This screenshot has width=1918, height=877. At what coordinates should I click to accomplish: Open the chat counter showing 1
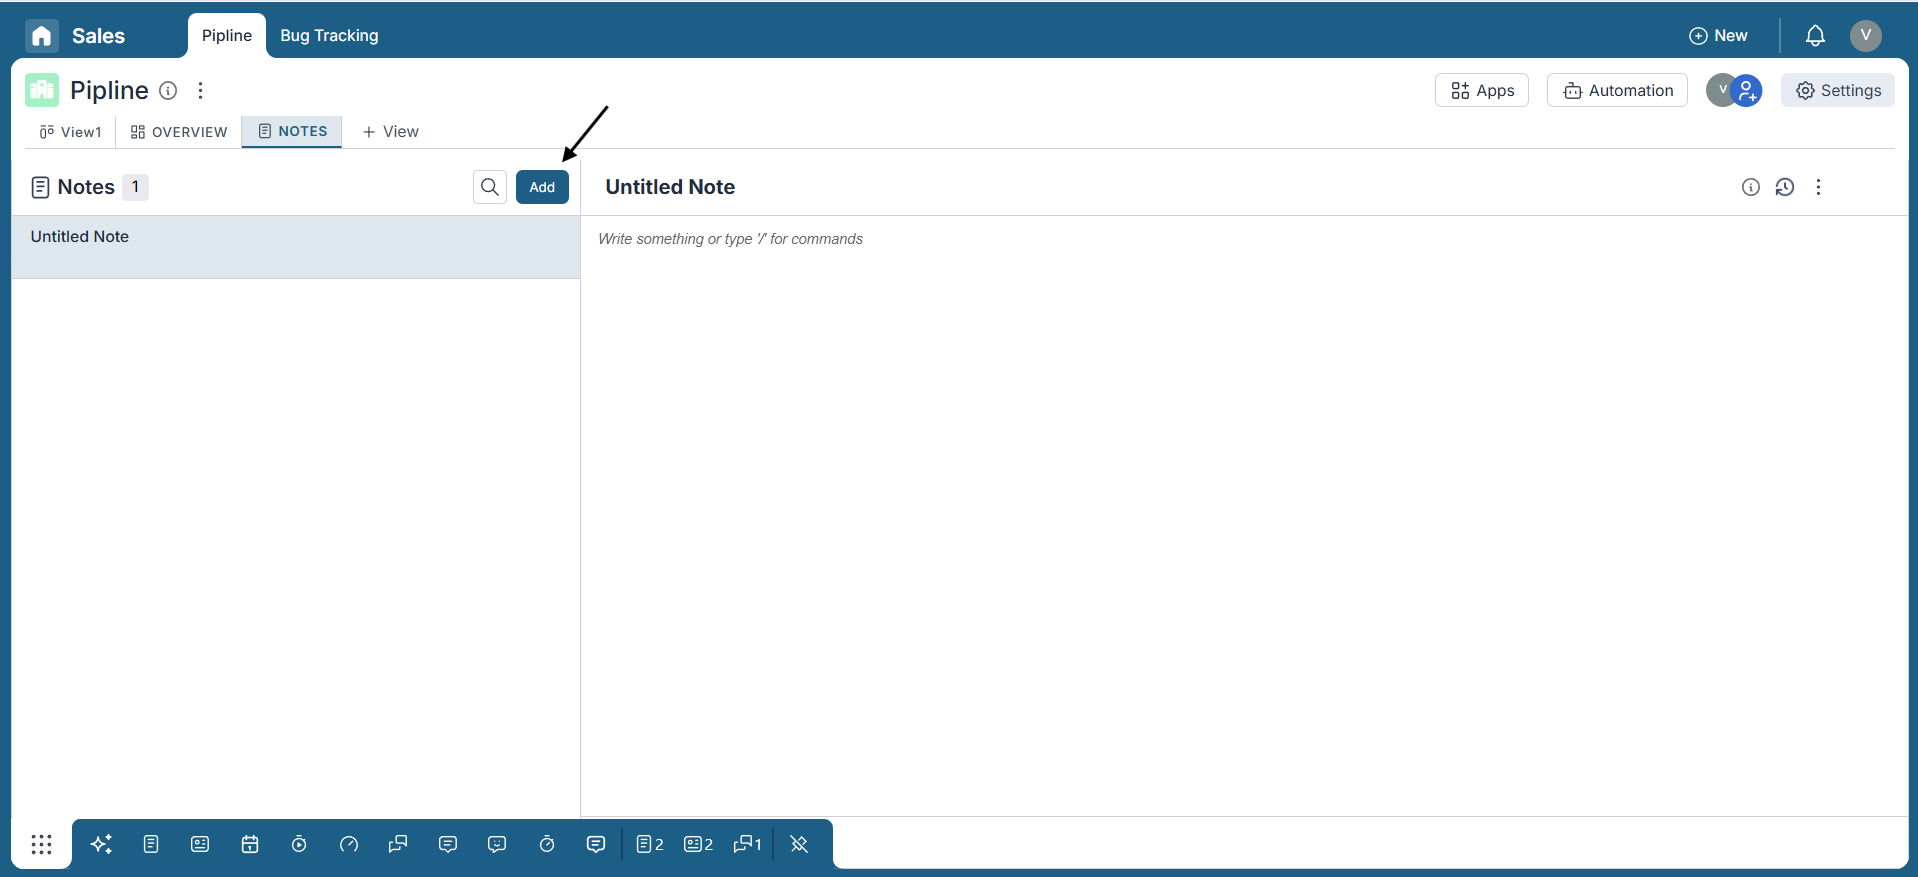click(x=748, y=844)
